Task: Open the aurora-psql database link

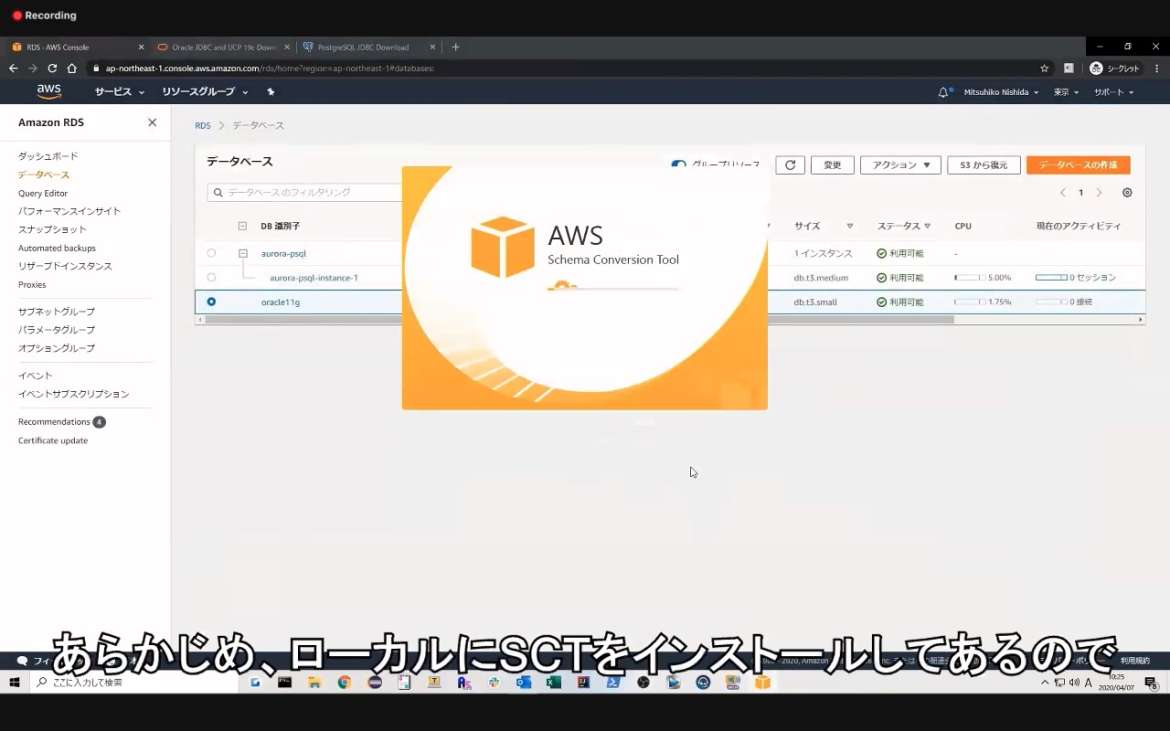Action: [284, 254]
